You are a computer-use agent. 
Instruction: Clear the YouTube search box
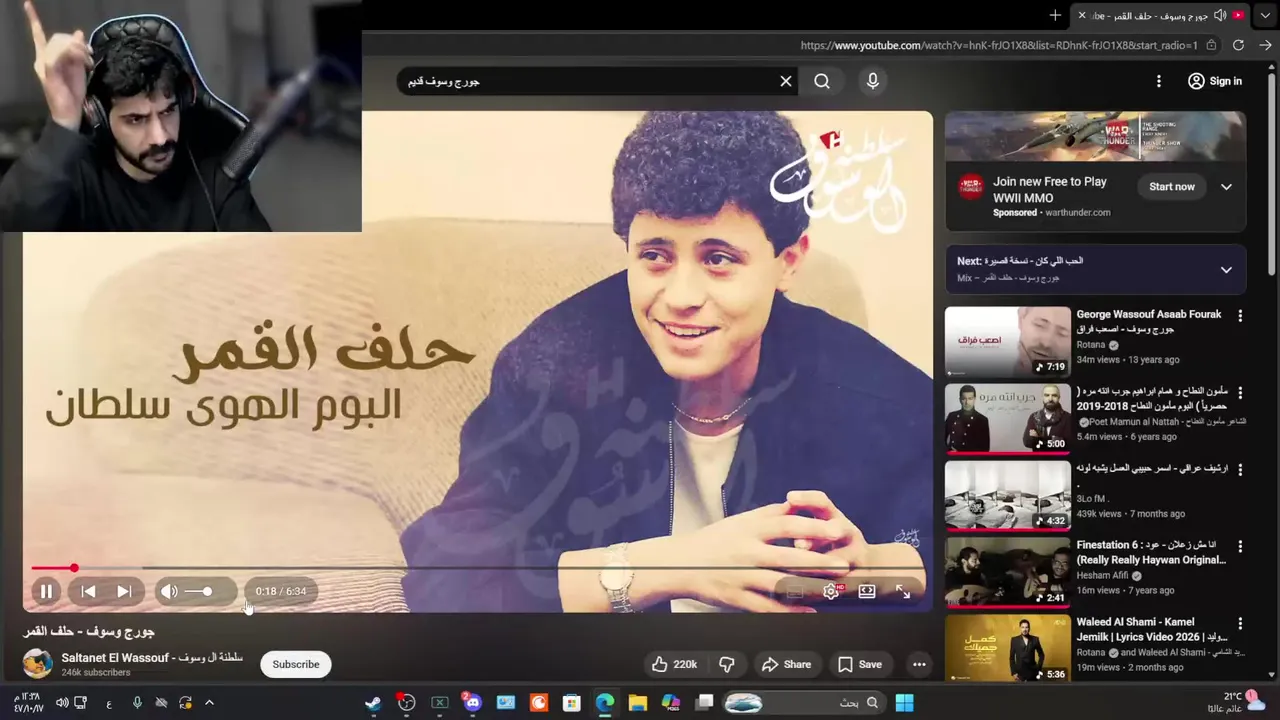786,81
